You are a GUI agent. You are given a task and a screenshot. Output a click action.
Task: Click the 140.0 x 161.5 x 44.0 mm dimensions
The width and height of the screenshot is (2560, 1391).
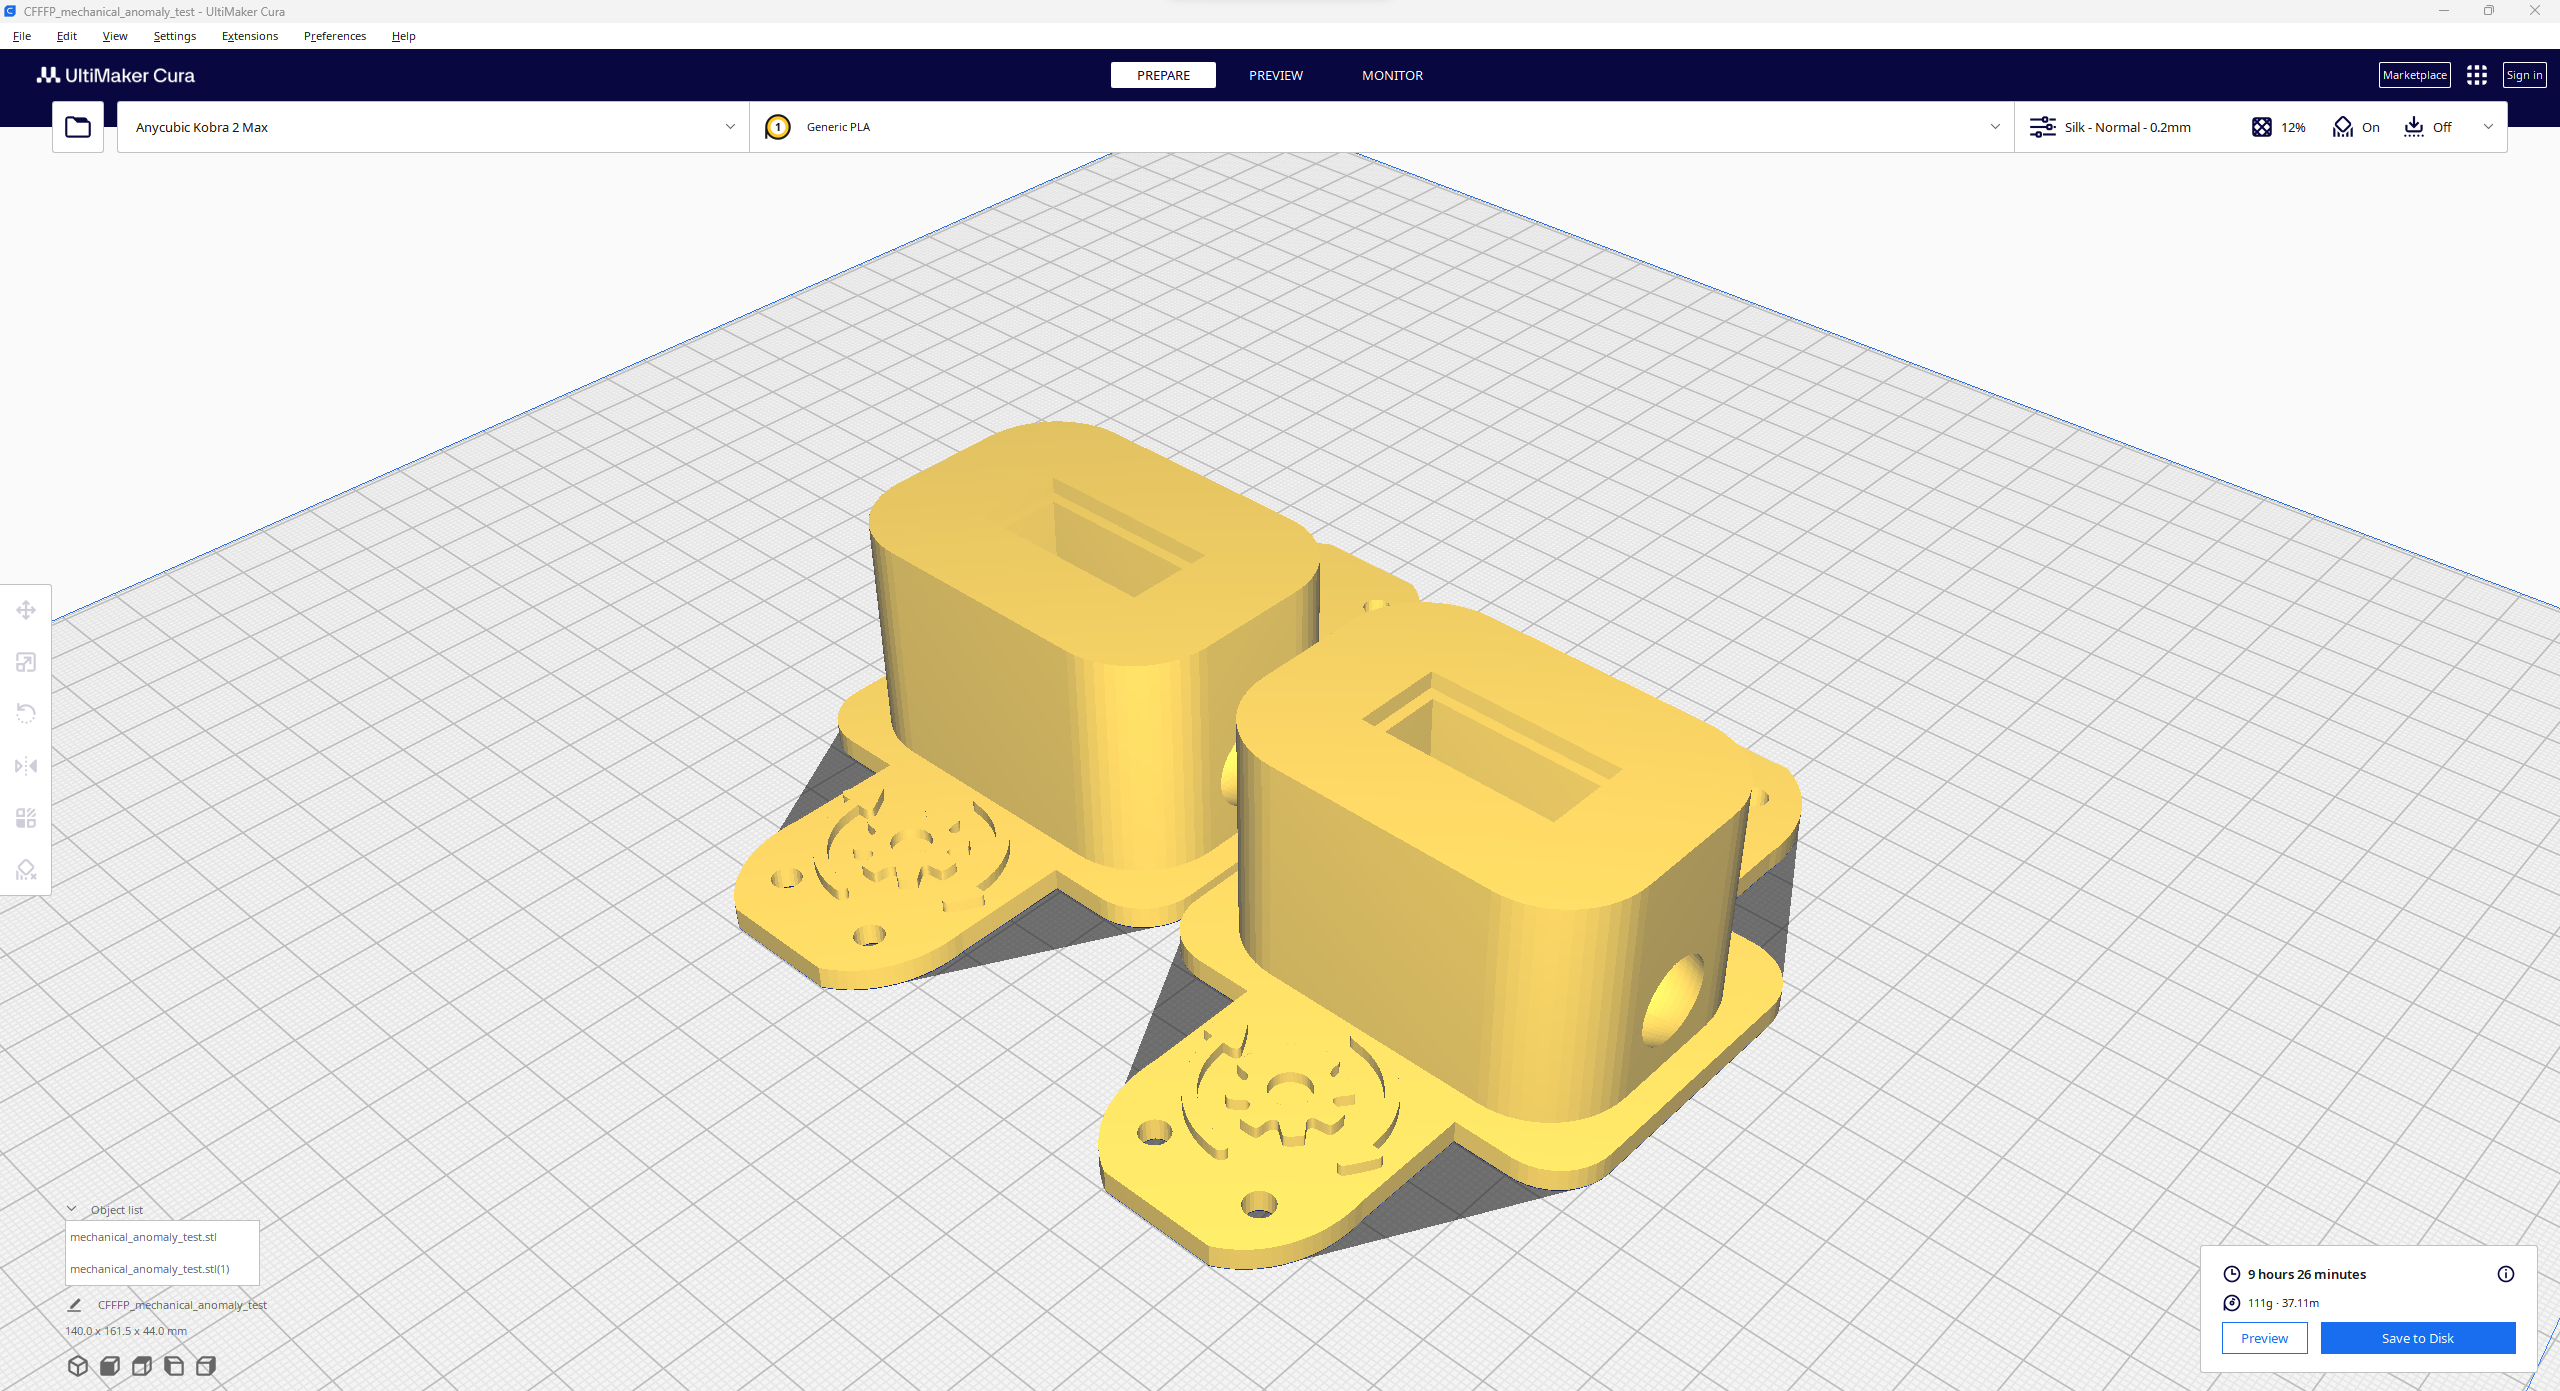pos(126,1331)
